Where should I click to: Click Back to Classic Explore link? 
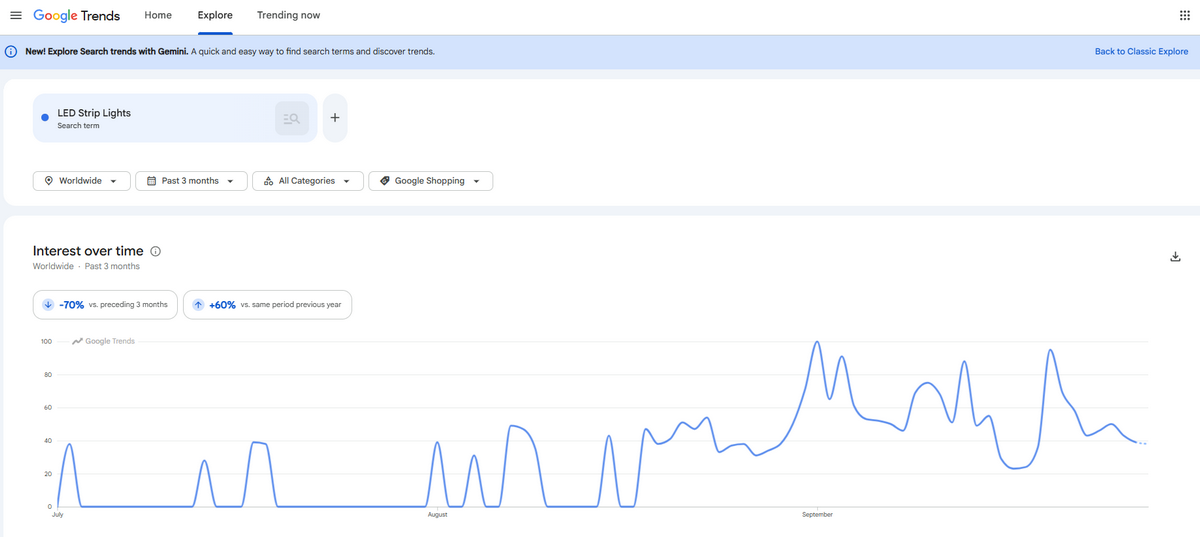(x=1141, y=51)
